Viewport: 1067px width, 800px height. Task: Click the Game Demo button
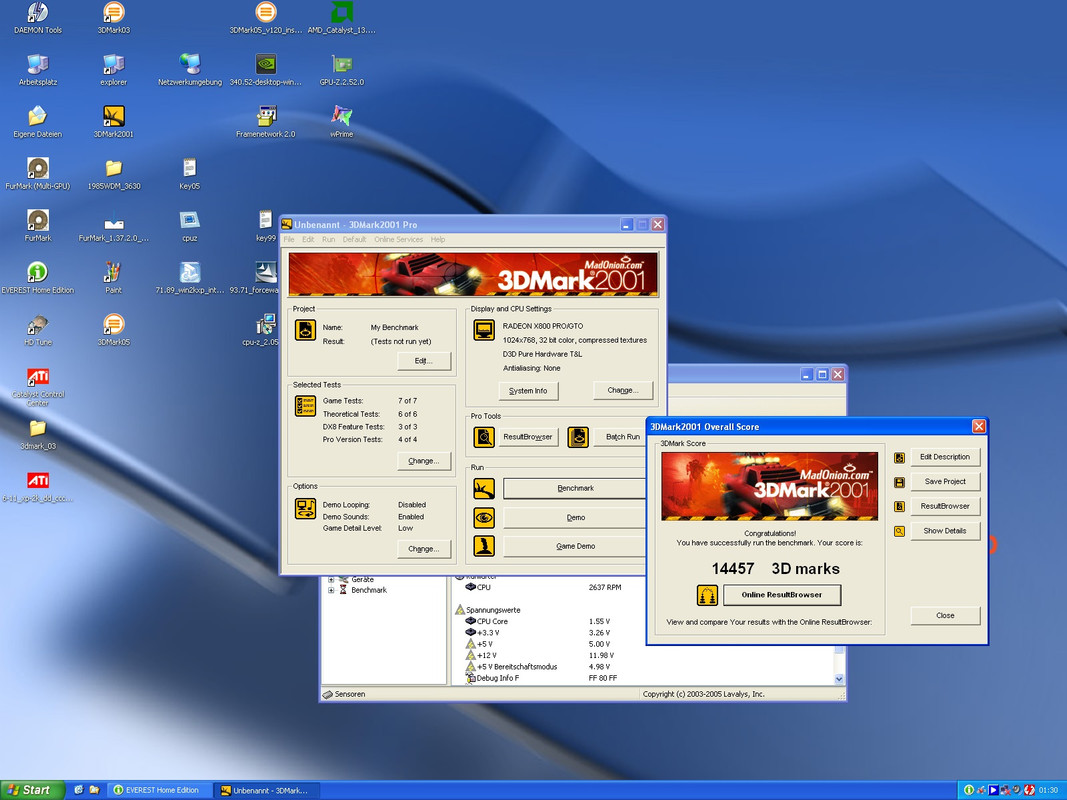(x=575, y=546)
